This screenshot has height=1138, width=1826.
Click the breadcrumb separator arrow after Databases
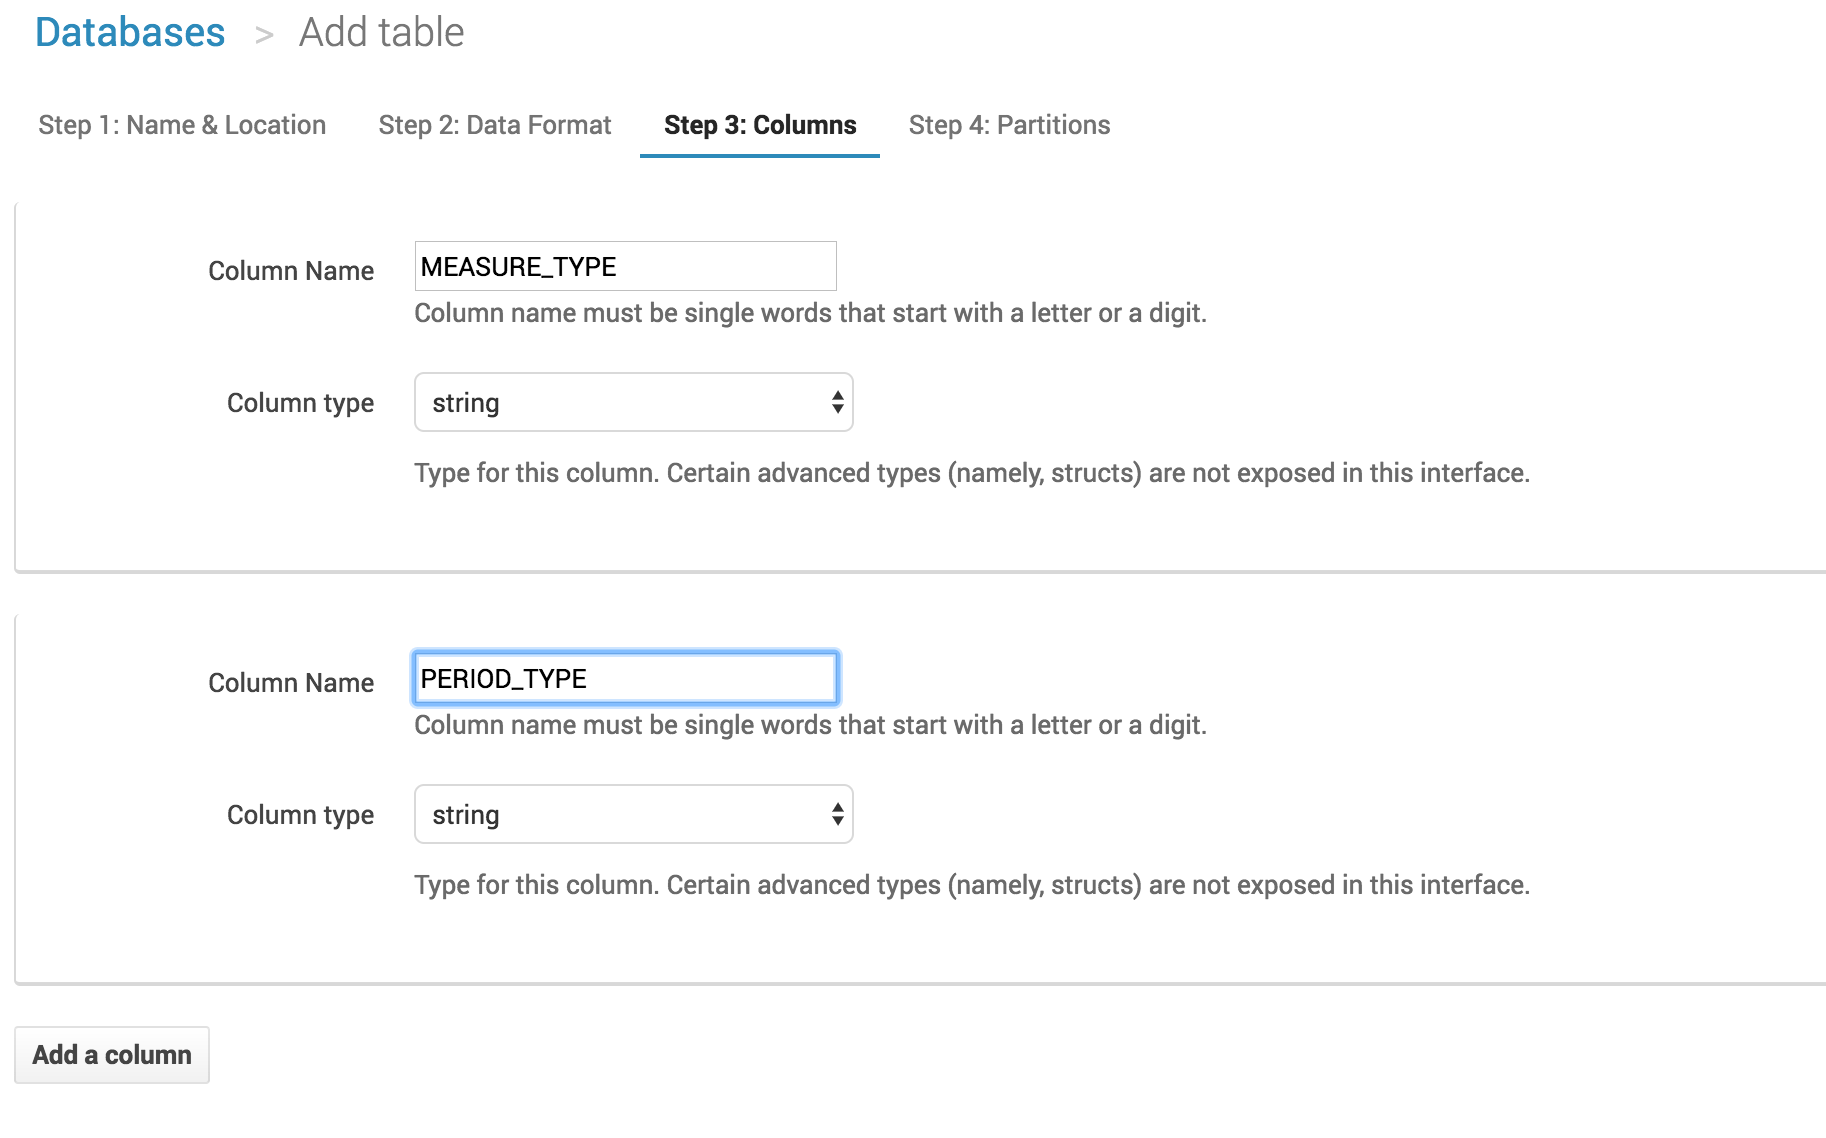[264, 35]
